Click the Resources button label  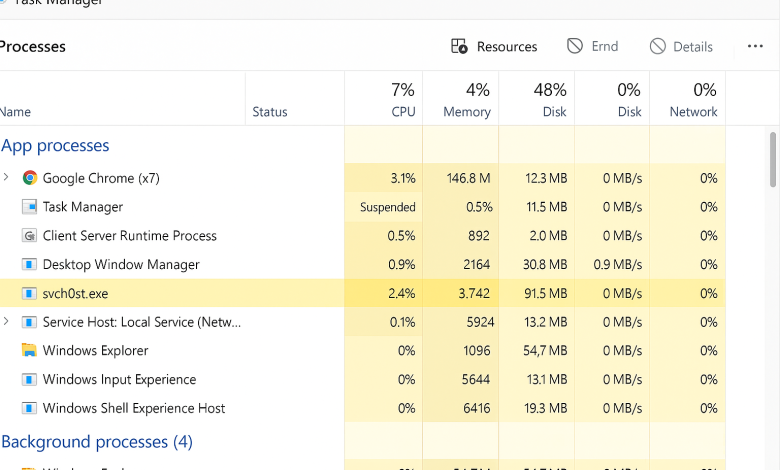tap(507, 47)
